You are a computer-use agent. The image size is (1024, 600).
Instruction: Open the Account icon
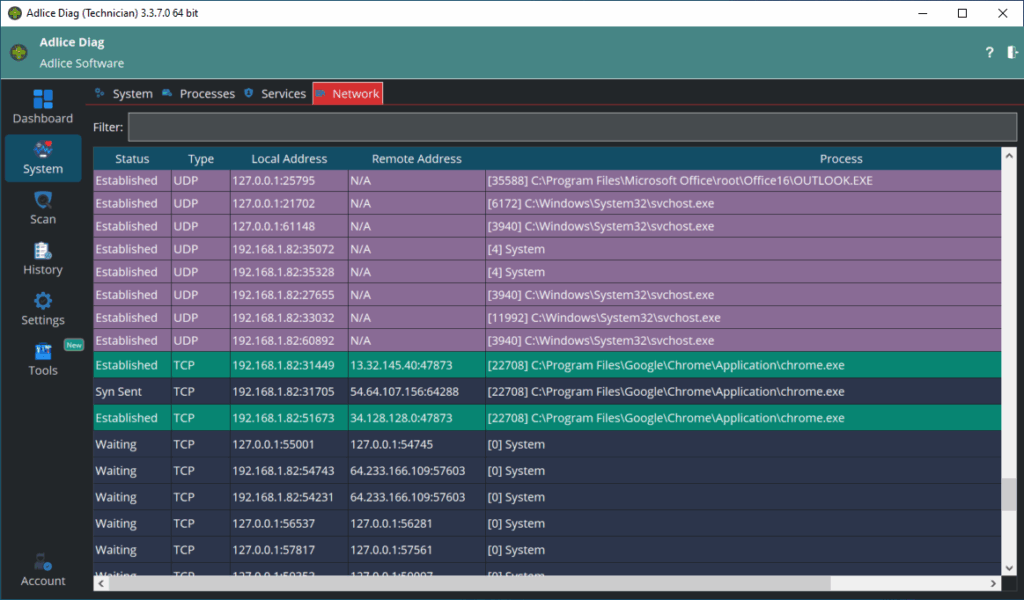pyautogui.click(x=43, y=563)
